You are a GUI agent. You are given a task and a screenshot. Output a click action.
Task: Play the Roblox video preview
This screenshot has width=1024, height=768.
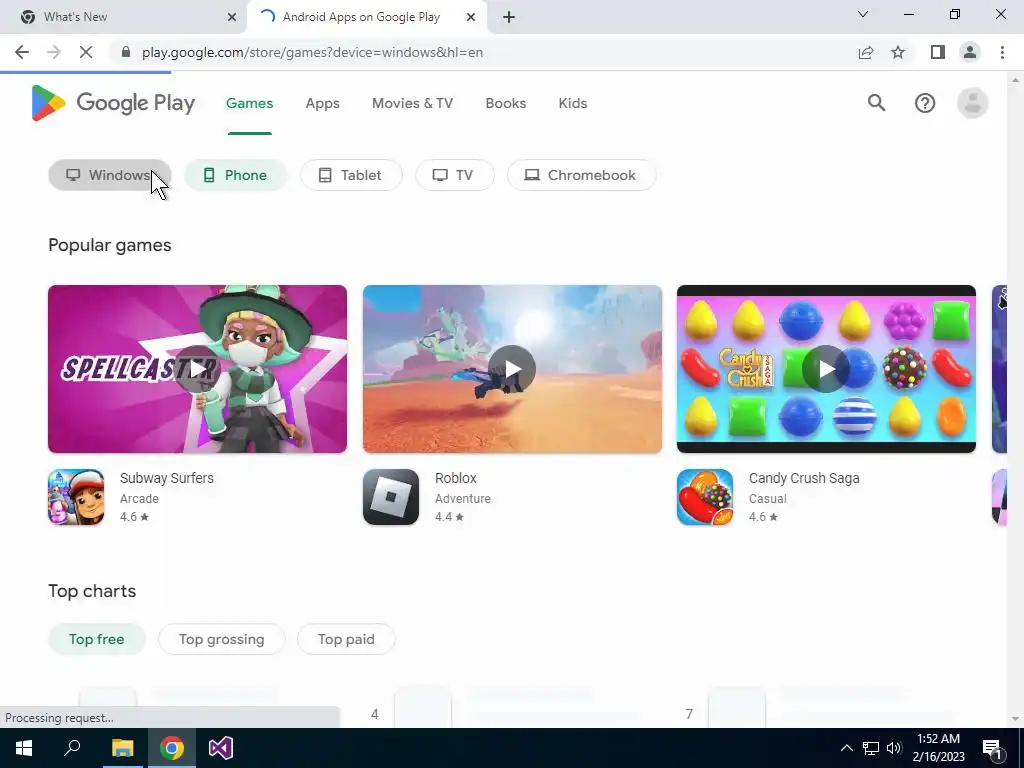tap(512, 369)
